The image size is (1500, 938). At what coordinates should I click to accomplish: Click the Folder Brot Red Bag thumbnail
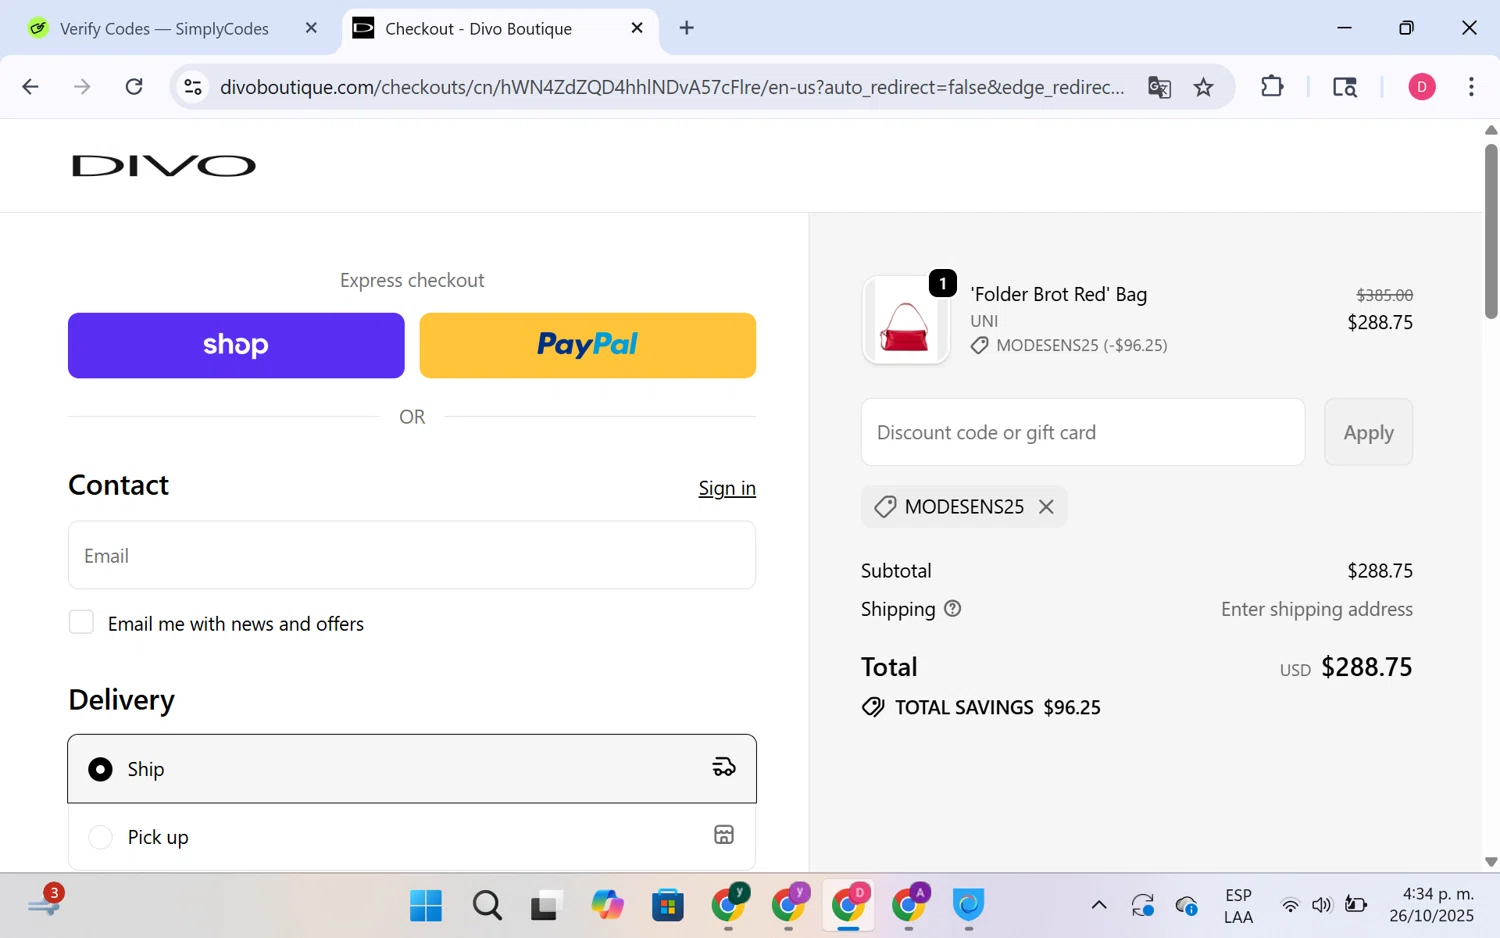pyautogui.click(x=906, y=320)
